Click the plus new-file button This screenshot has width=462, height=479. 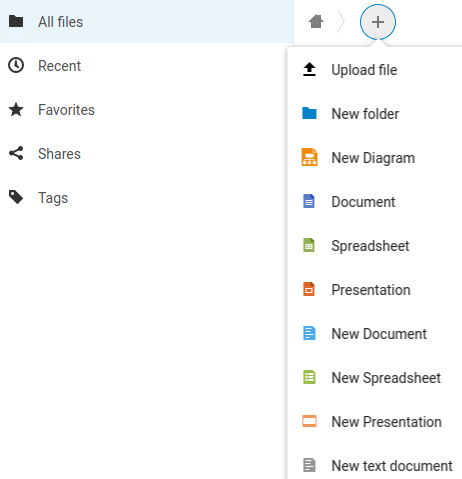(378, 22)
